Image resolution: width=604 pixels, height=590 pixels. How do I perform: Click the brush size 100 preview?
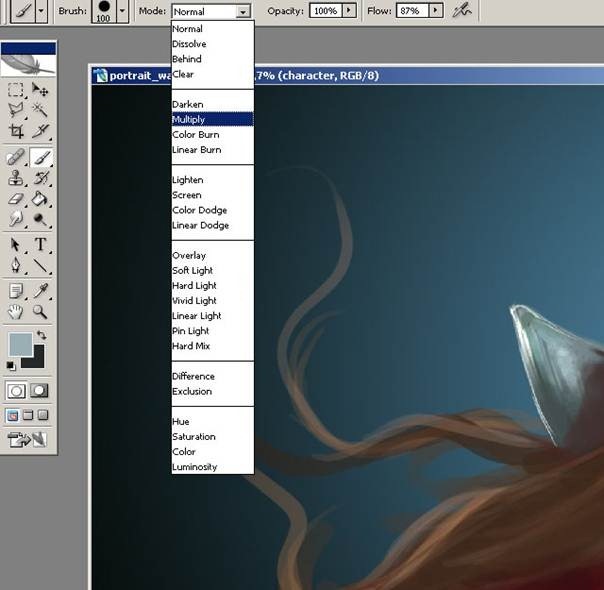click(x=104, y=11)
